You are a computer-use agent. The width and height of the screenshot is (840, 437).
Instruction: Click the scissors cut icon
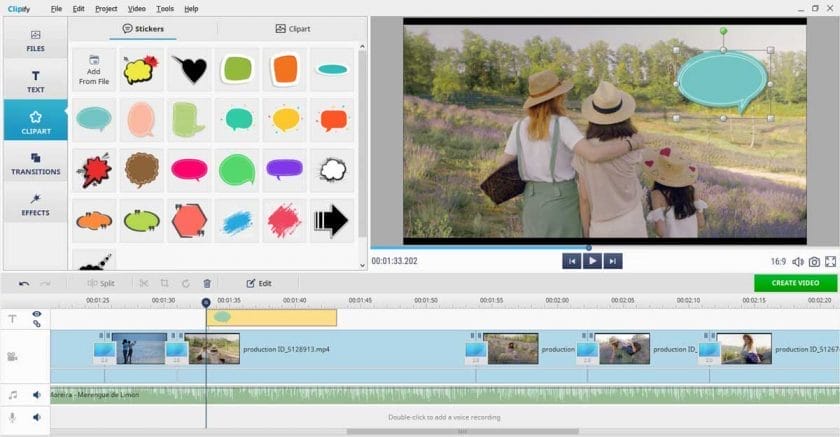(144, 283)
